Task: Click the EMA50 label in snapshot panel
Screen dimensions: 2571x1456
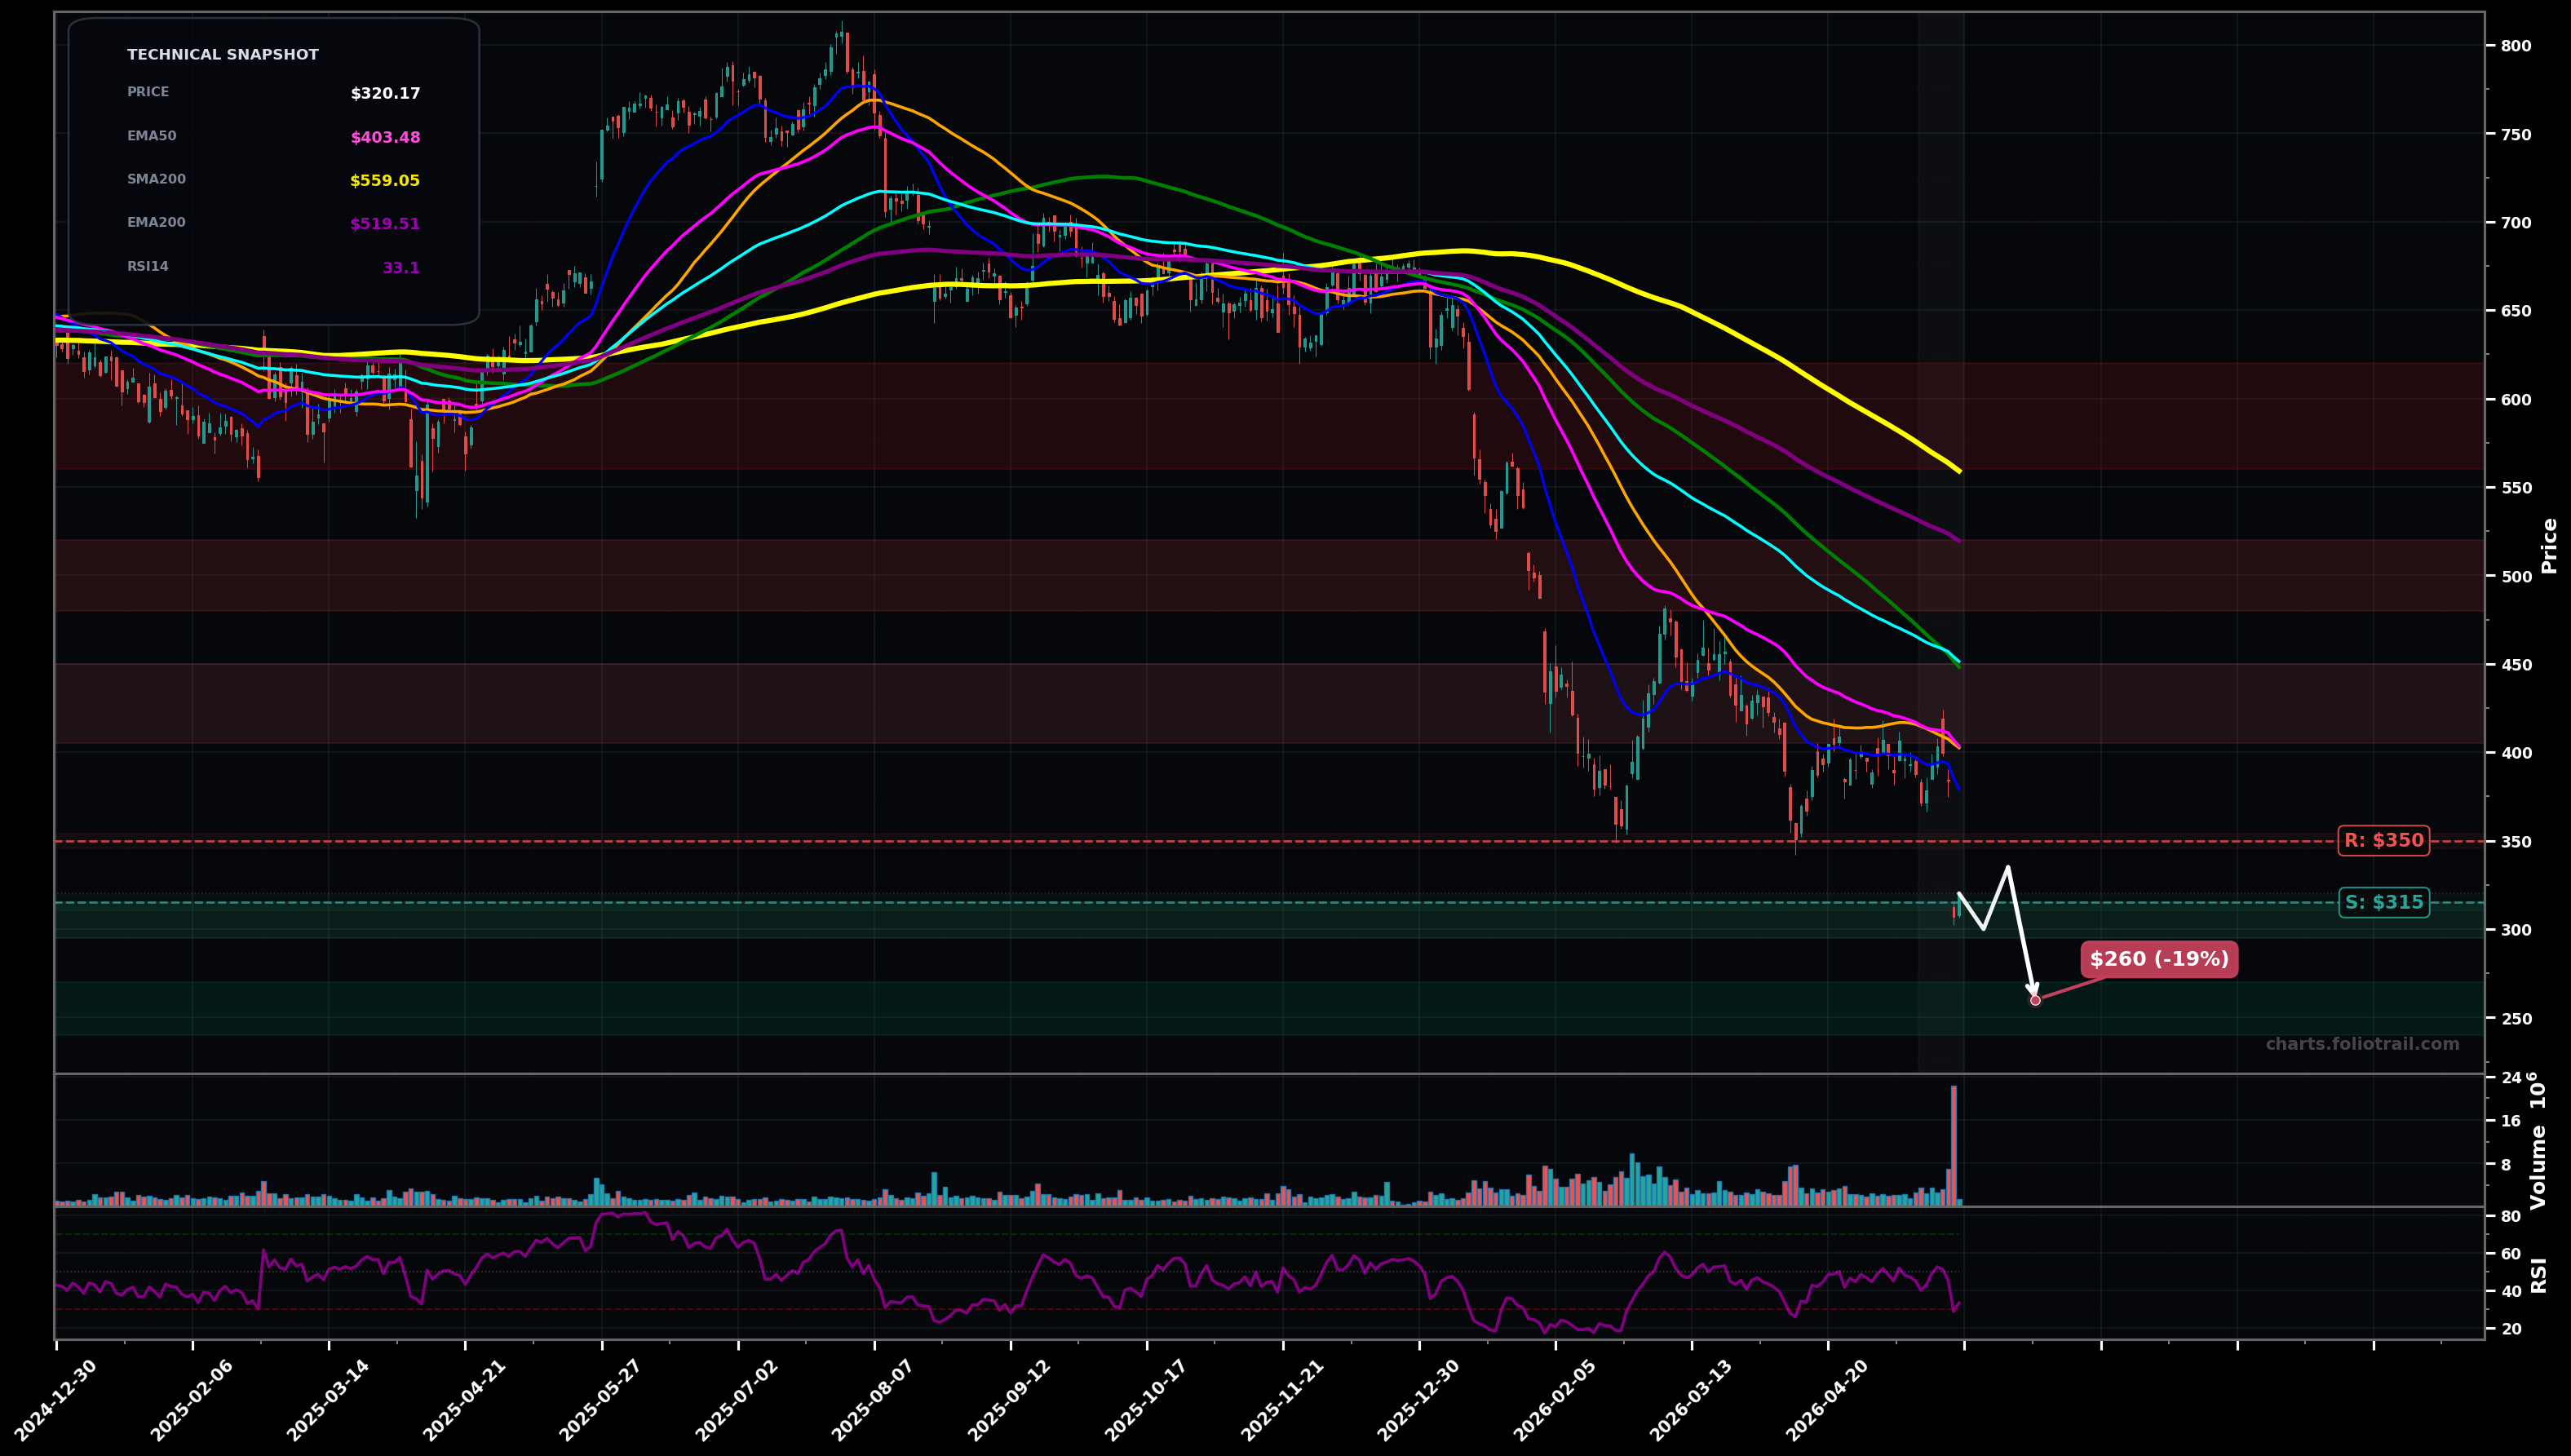Action: point(151,136)
